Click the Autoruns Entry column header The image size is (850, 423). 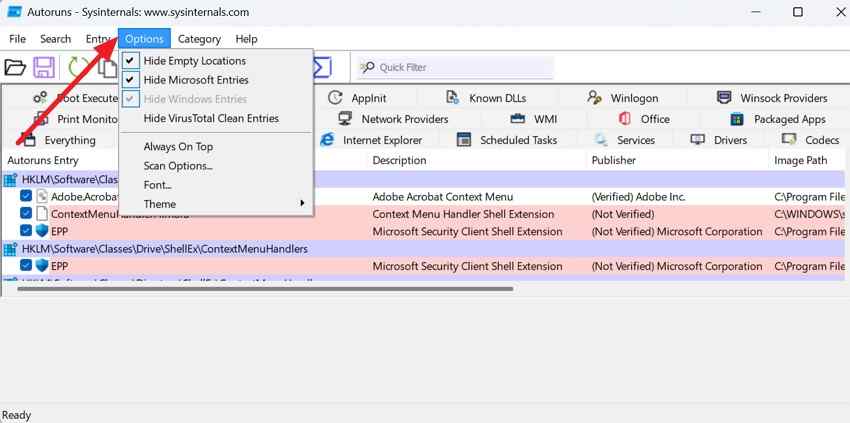click(x=43, y=161)
